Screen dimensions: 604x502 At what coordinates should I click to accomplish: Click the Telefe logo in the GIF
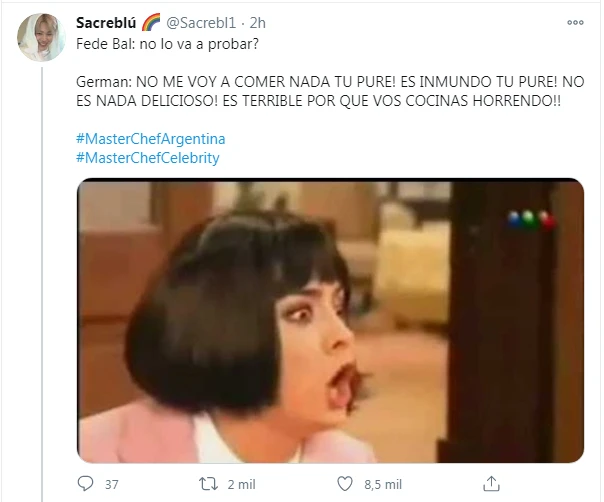point(532,219)
